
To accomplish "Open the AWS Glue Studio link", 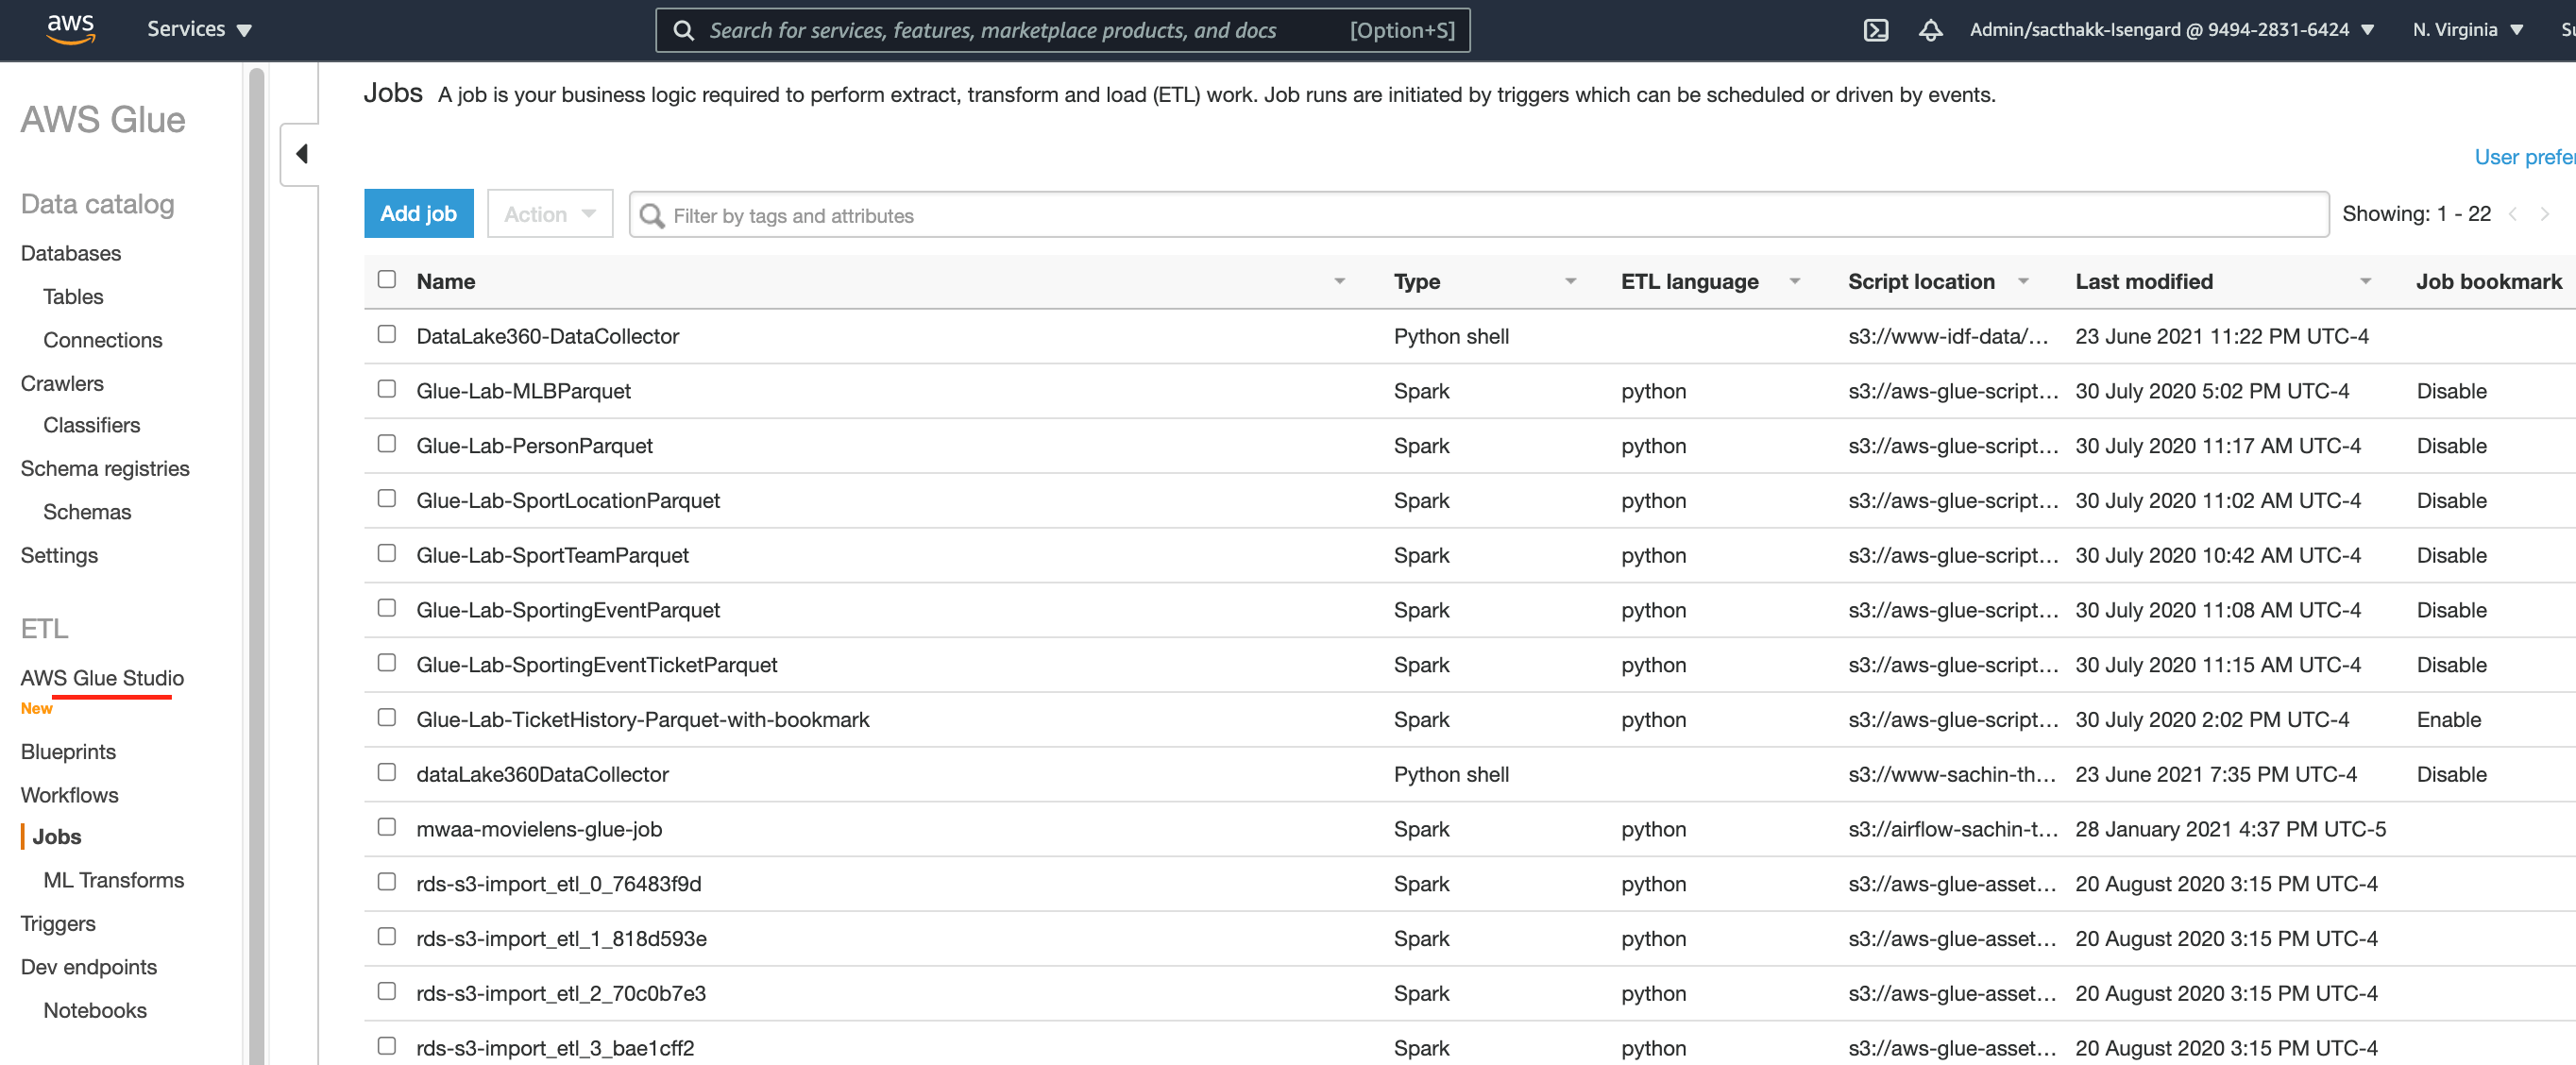I will [102, 678].
